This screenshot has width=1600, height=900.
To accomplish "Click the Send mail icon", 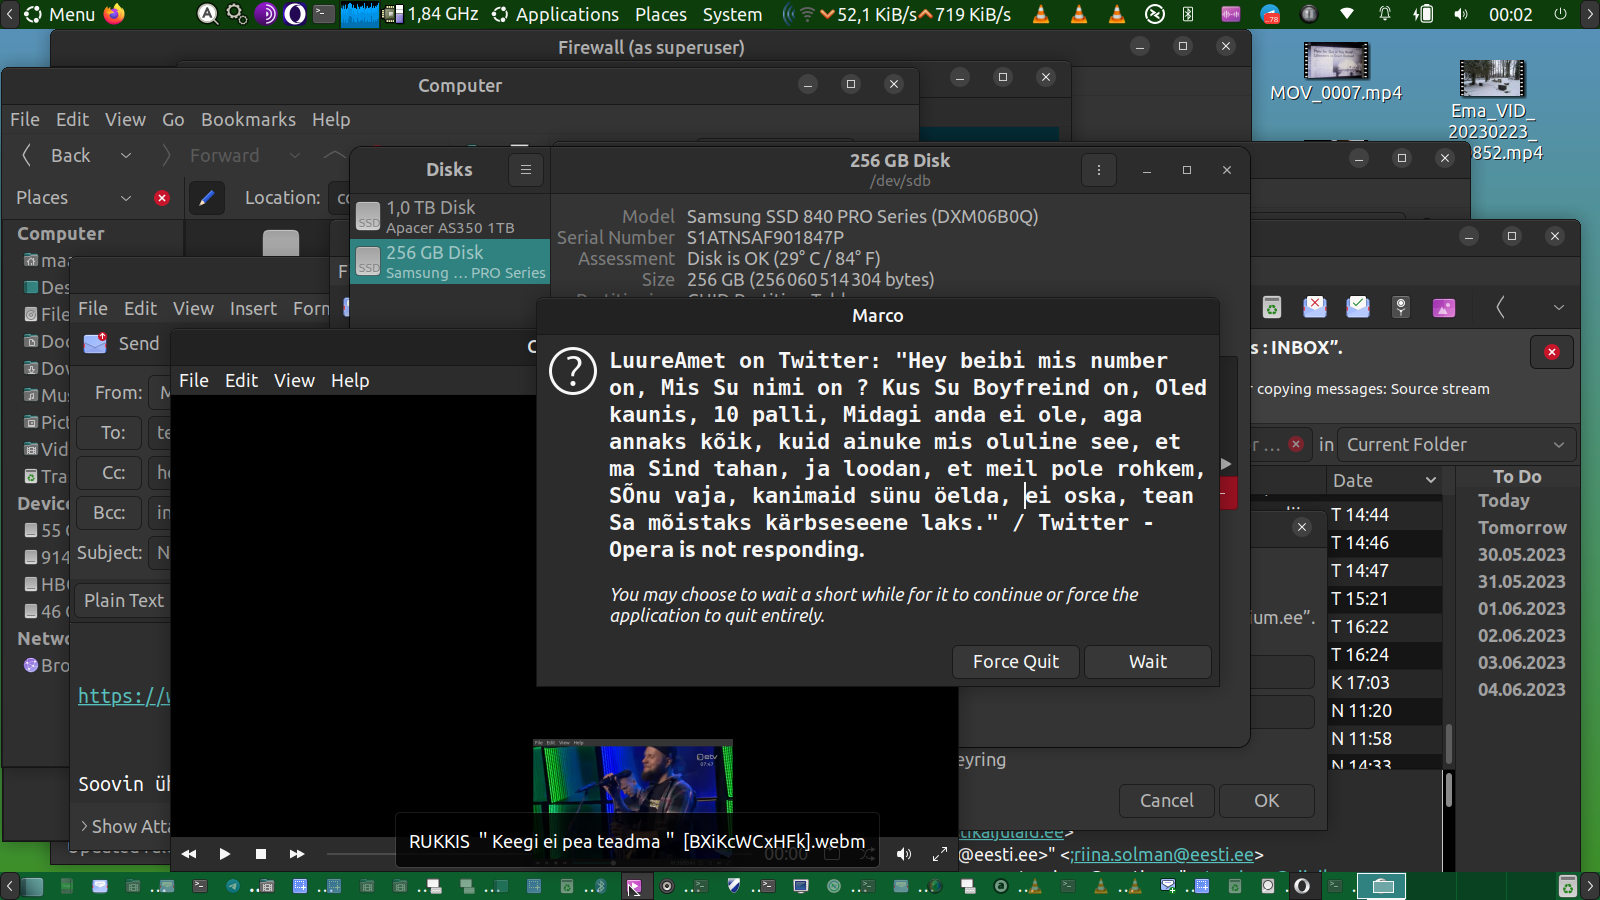I will [x=96, y=344].
